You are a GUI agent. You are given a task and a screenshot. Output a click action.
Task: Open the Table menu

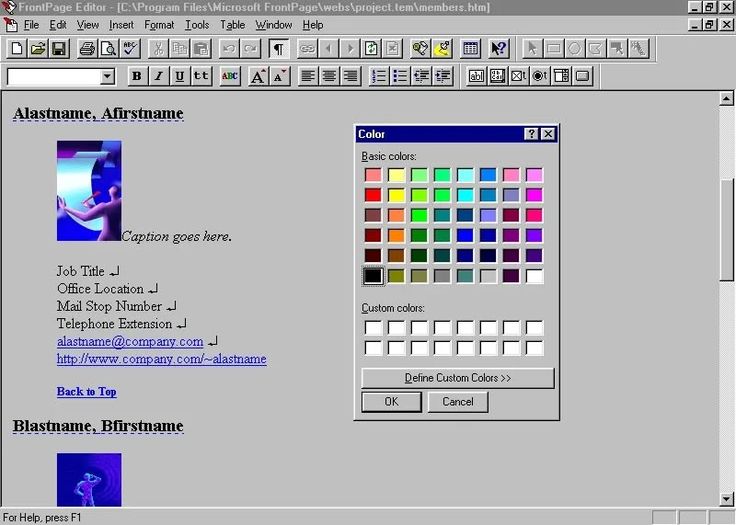(232, 24)
